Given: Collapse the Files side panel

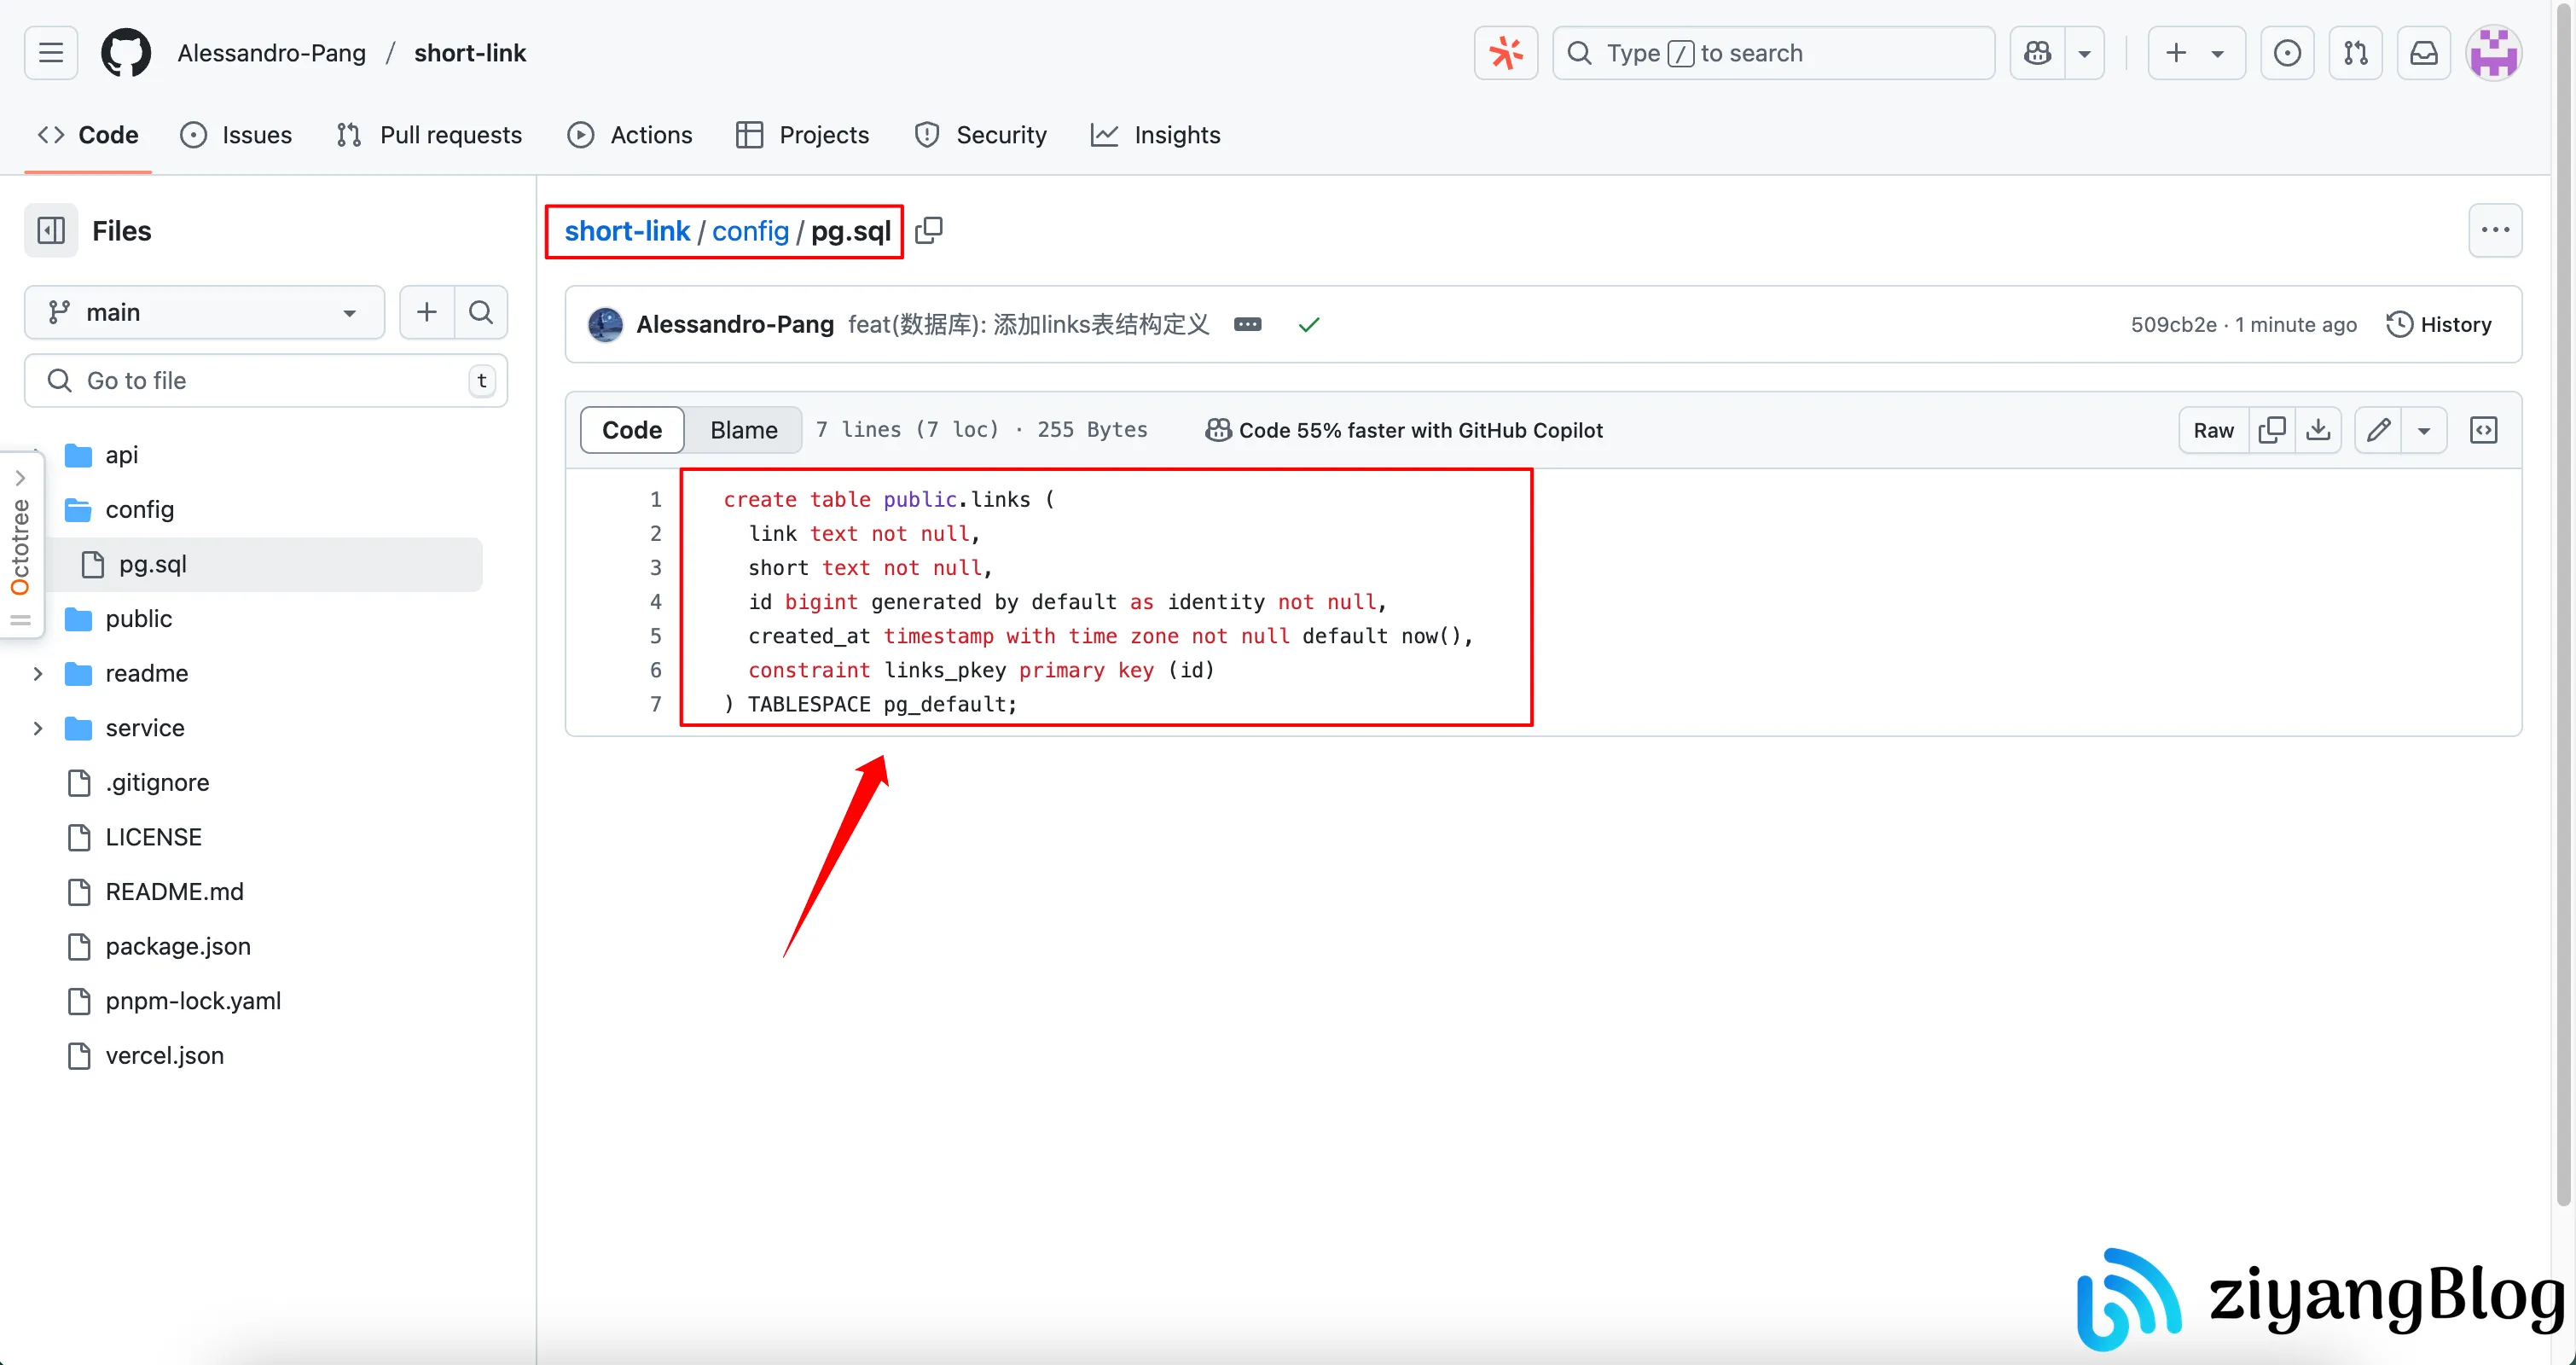Looking at the screenshot, I should 51,231.
